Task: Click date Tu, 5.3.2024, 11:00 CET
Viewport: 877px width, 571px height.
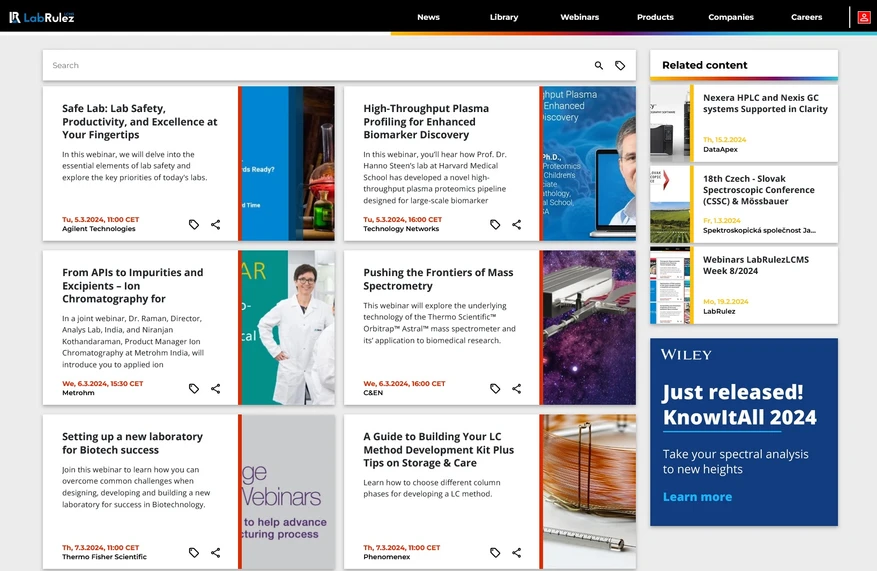Action: pos(101,219)
